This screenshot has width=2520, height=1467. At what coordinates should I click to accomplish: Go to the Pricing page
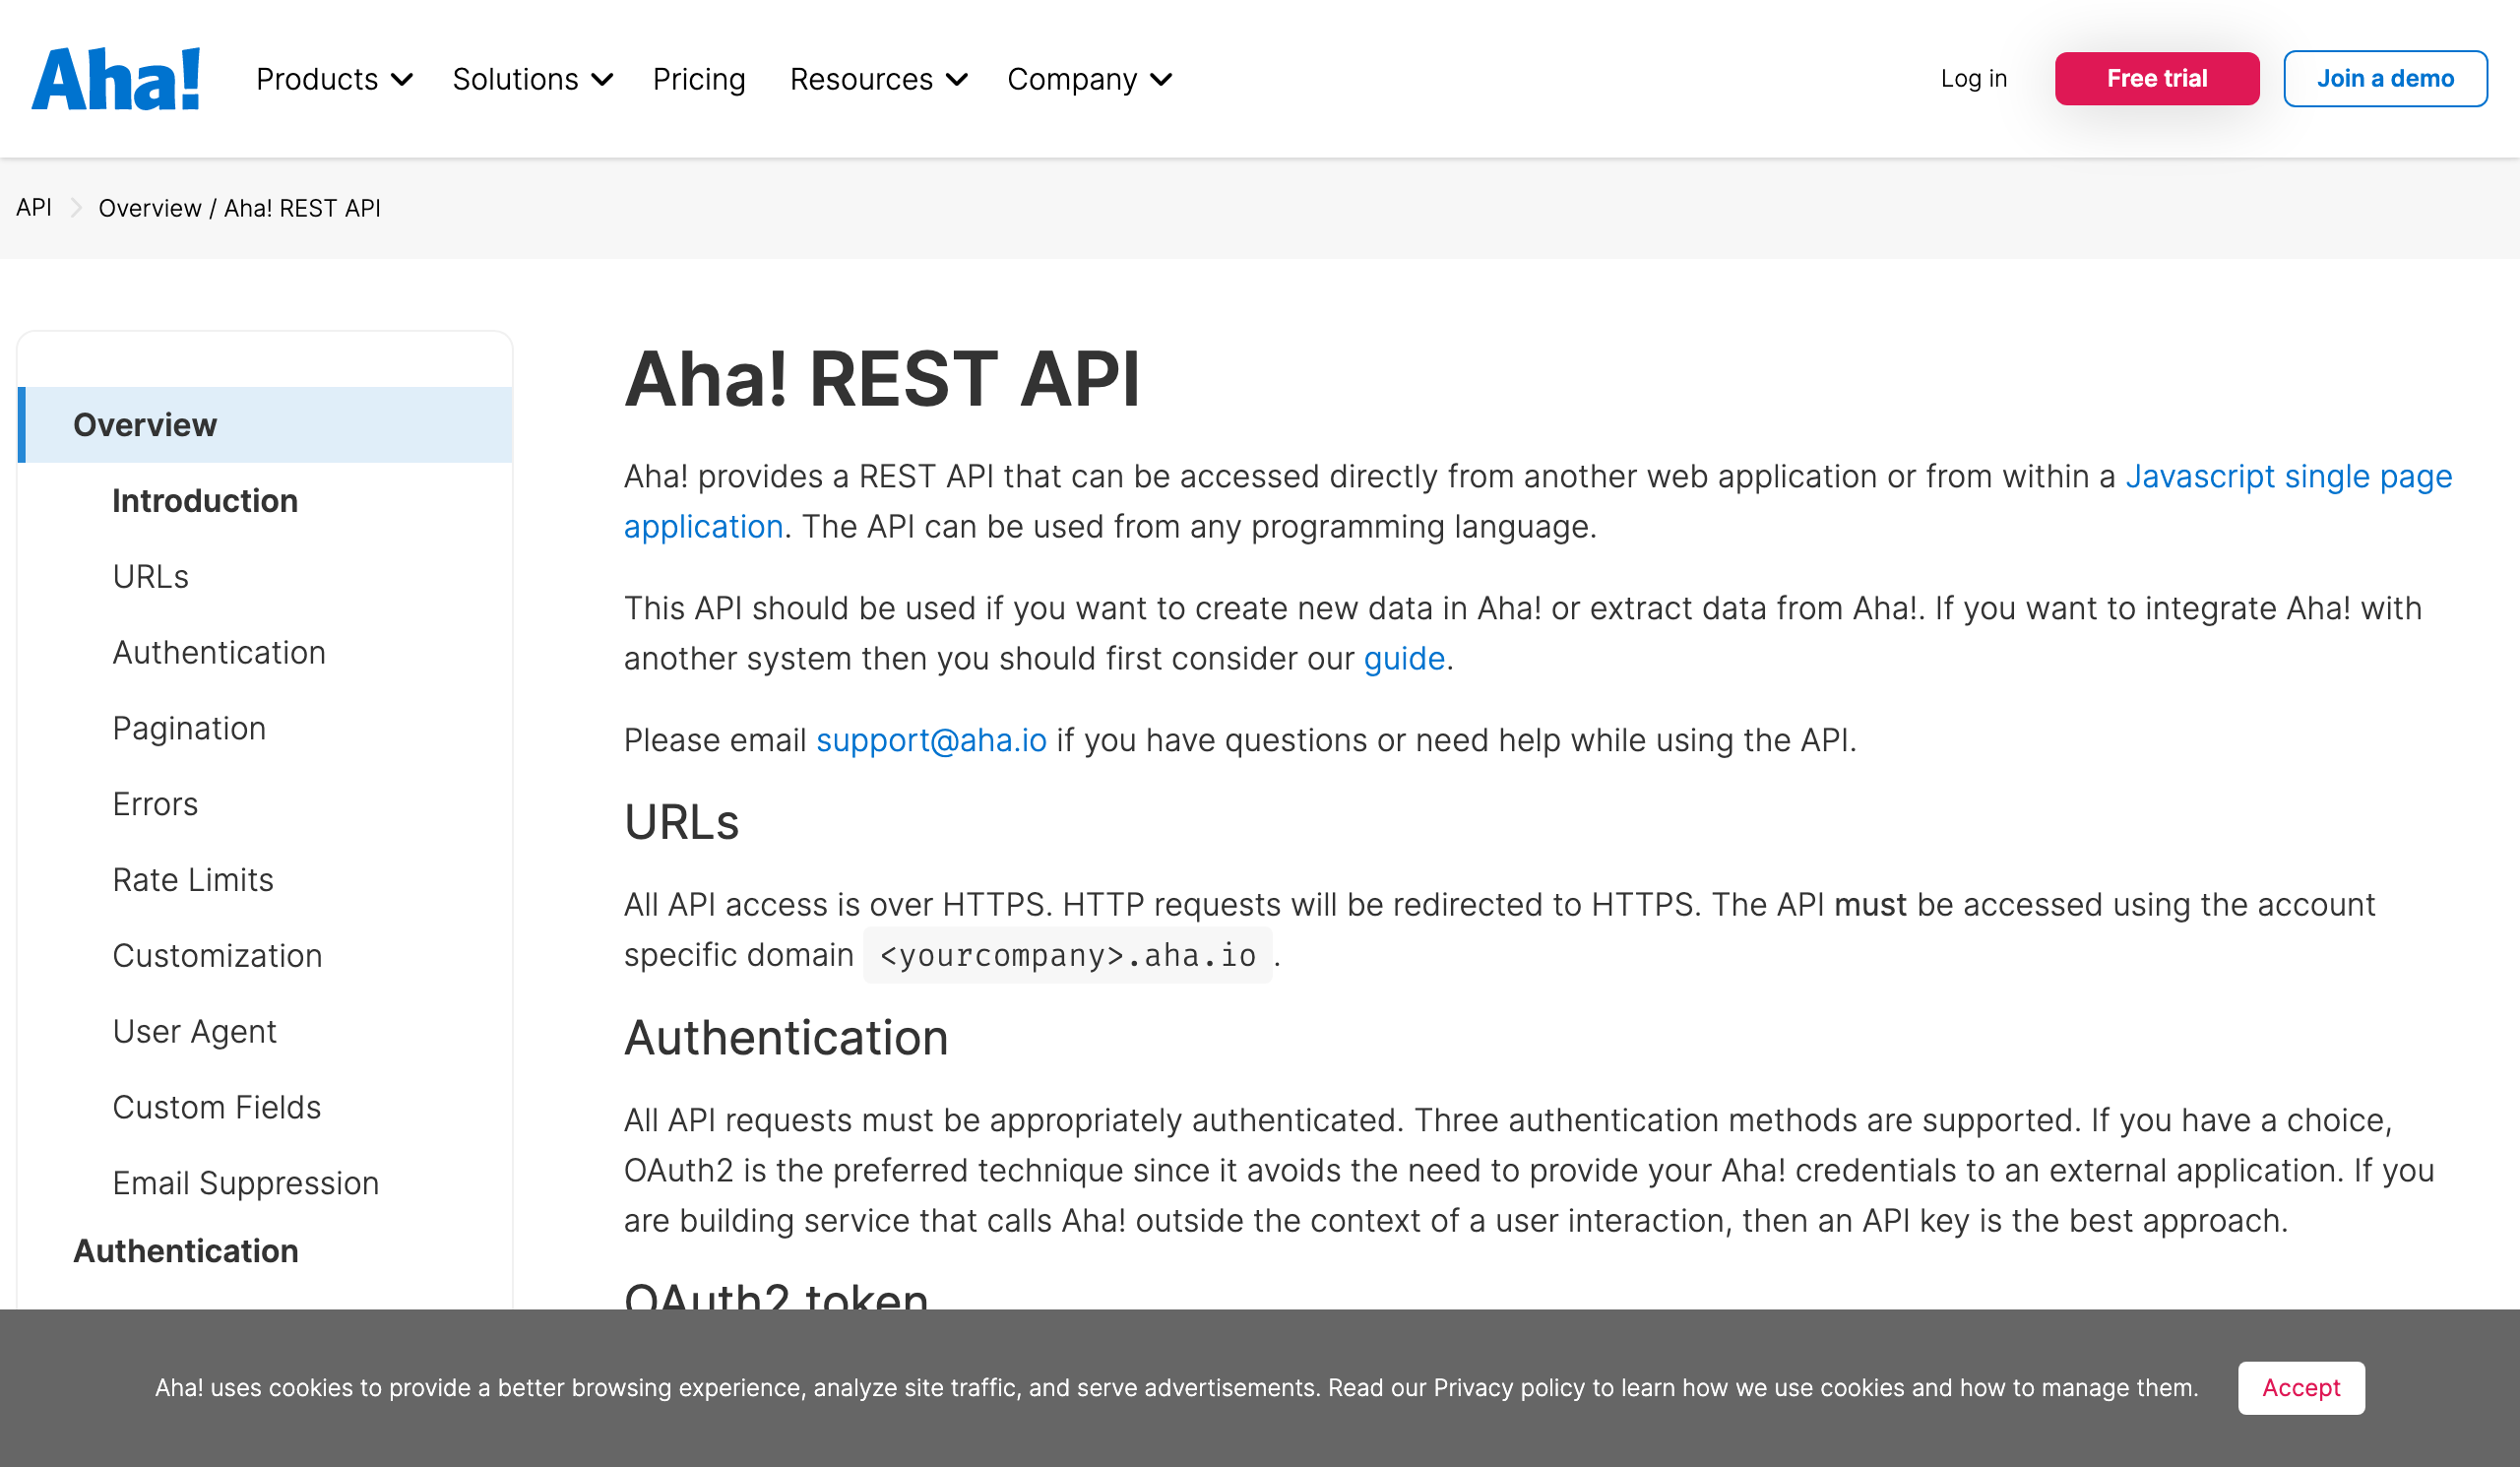pos(699,79)
